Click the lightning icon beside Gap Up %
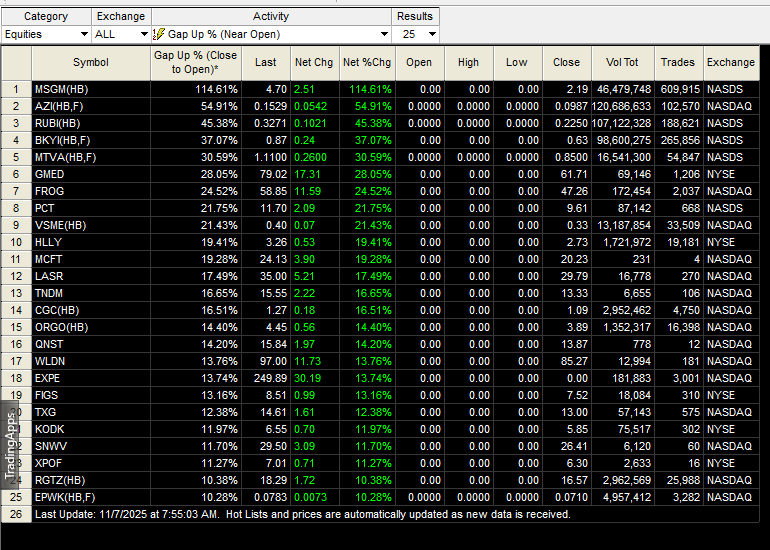The height and width of the screenshot is (550, 770). tap(159, 34)
